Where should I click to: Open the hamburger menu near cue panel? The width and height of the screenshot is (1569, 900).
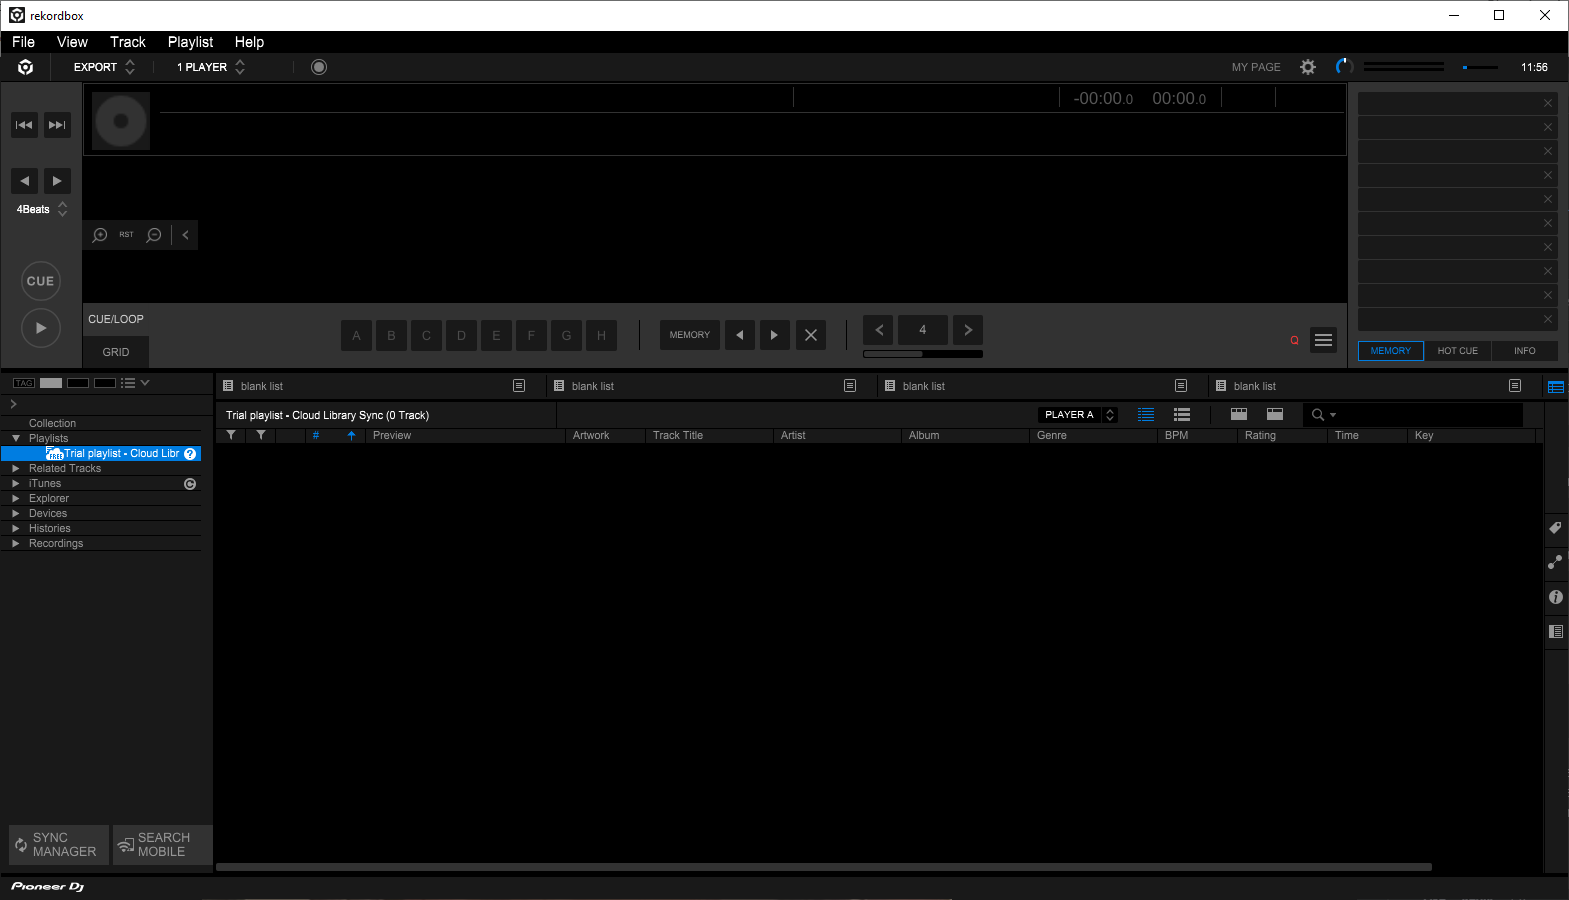[1323, 340]
